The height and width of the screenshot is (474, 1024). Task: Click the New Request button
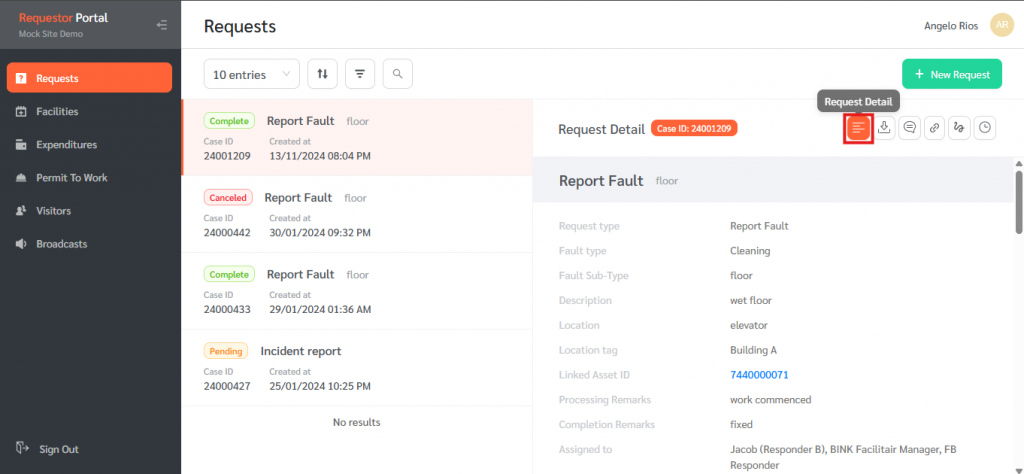coord(951,74)
